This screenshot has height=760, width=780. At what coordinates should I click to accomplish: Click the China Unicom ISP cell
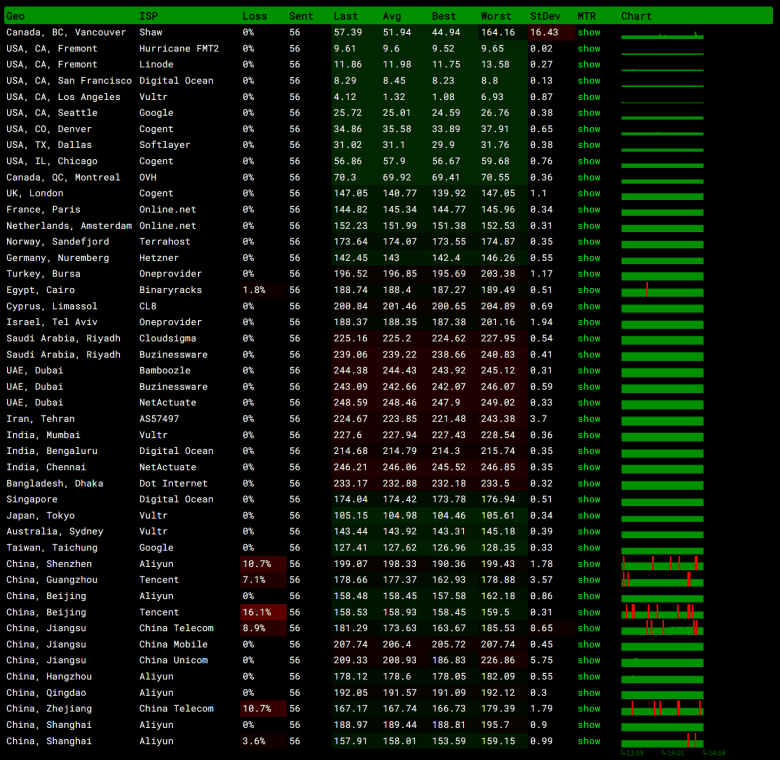click(173, 661)
